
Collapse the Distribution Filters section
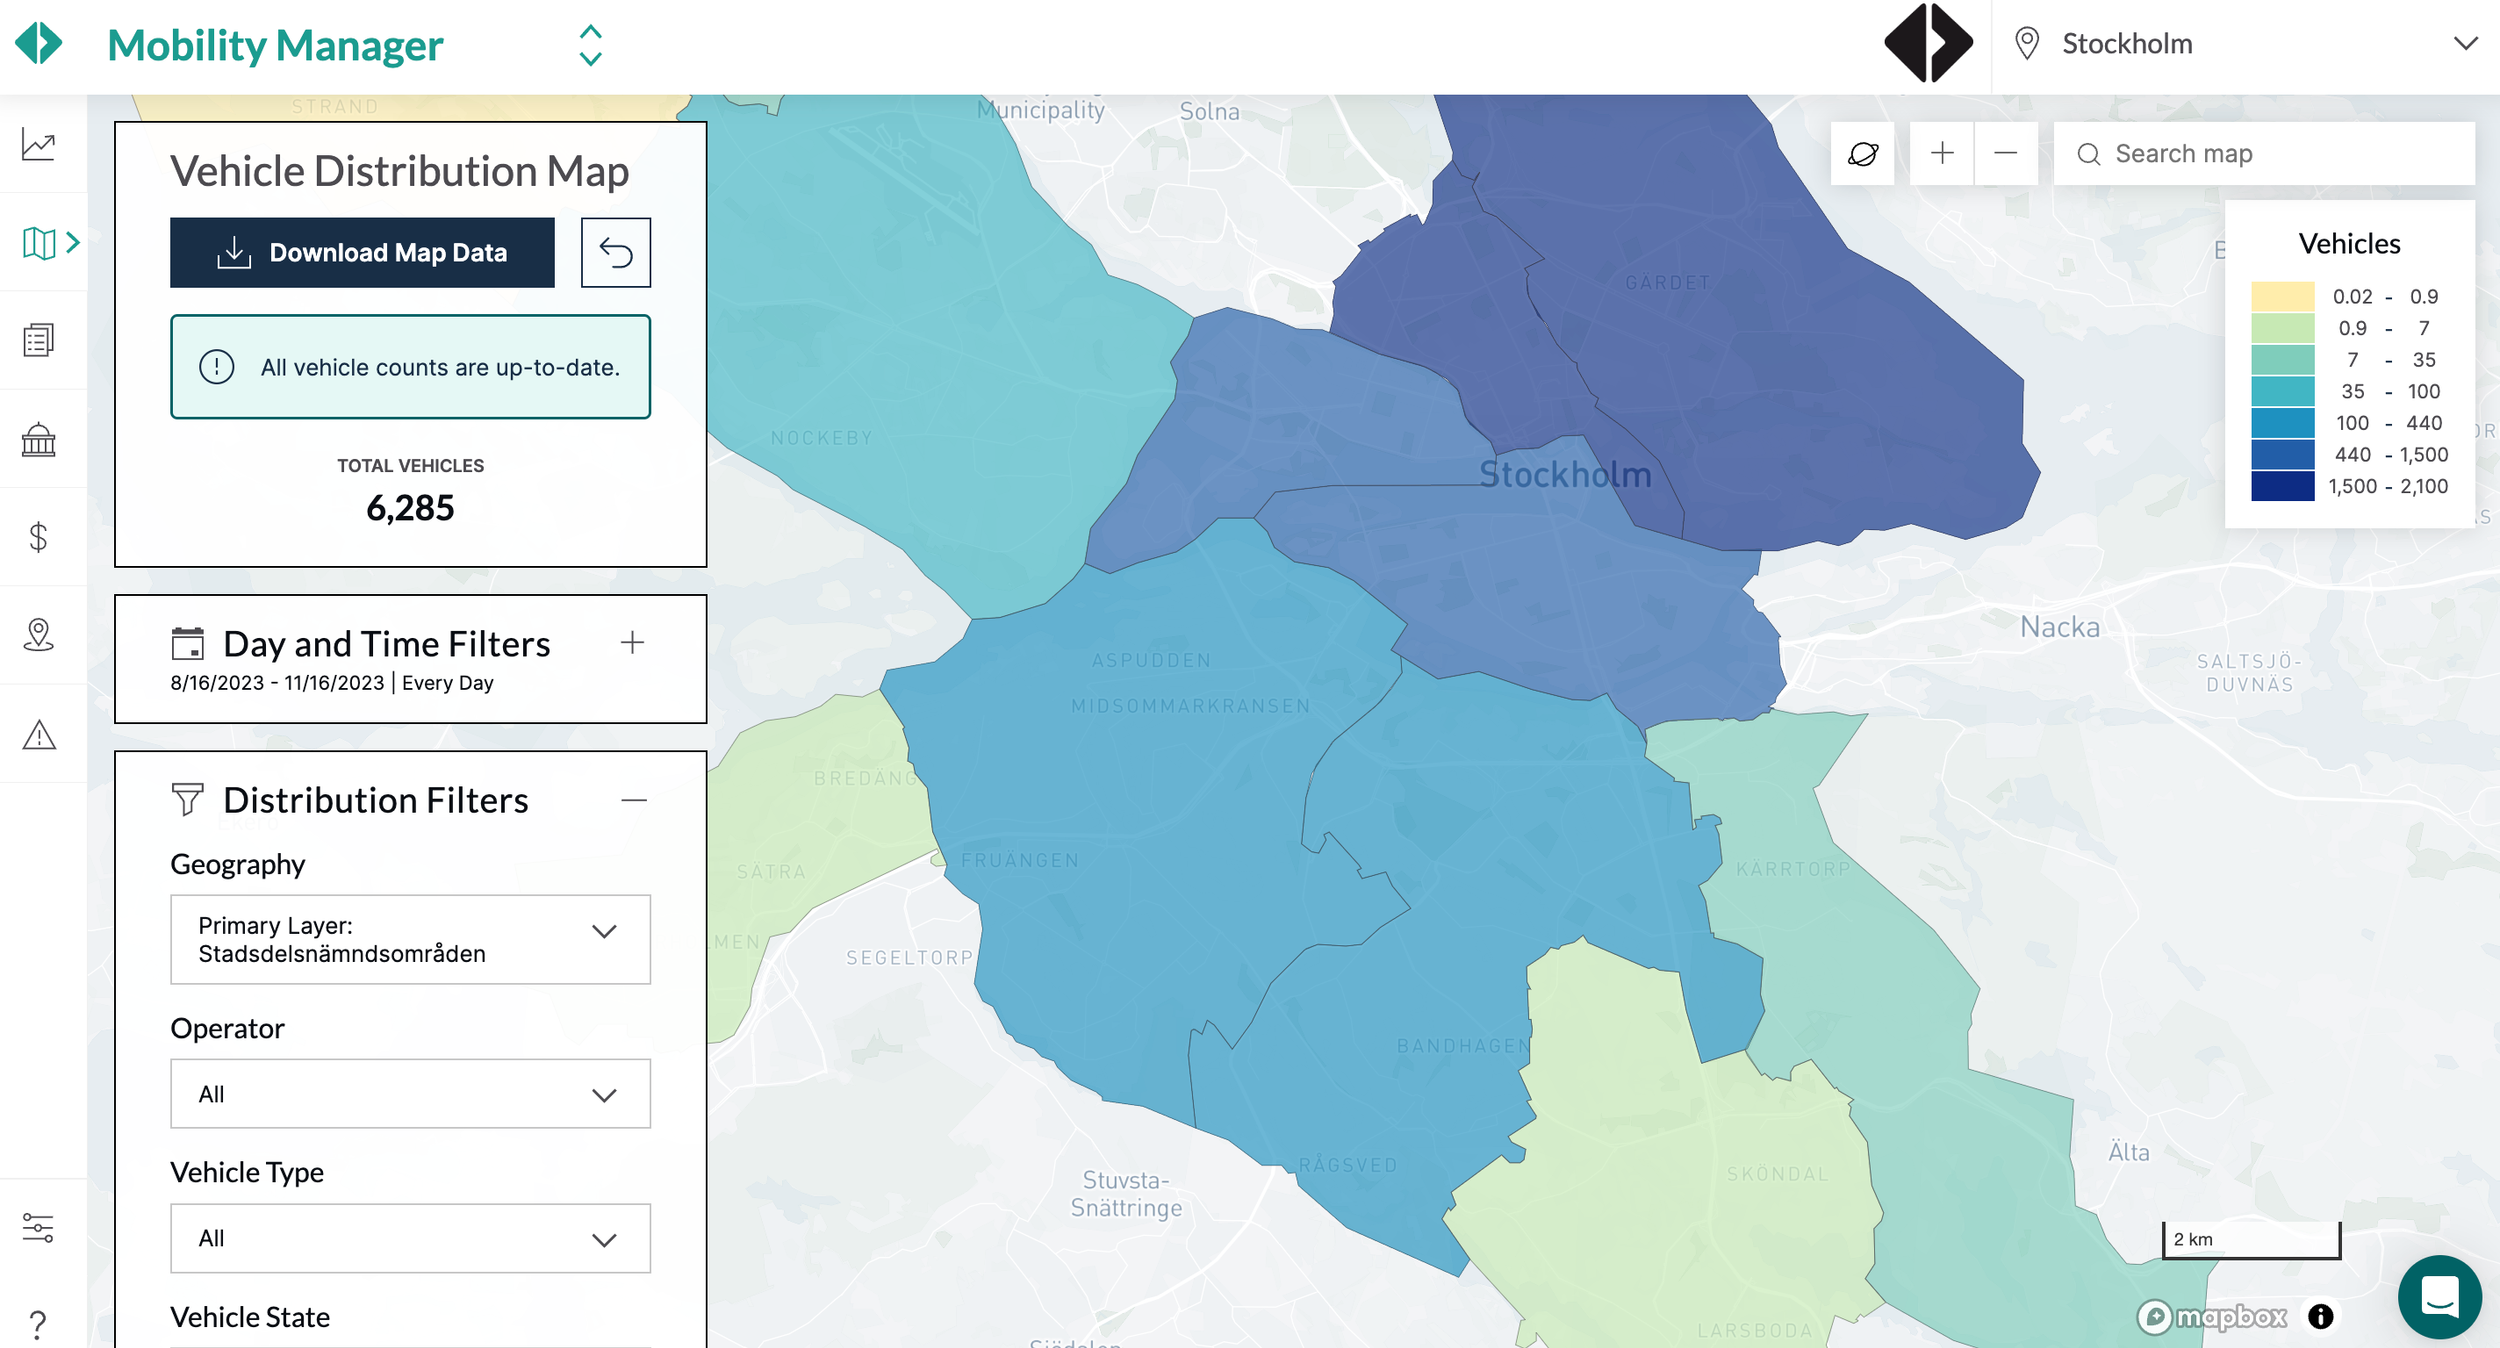pos(633,800)
